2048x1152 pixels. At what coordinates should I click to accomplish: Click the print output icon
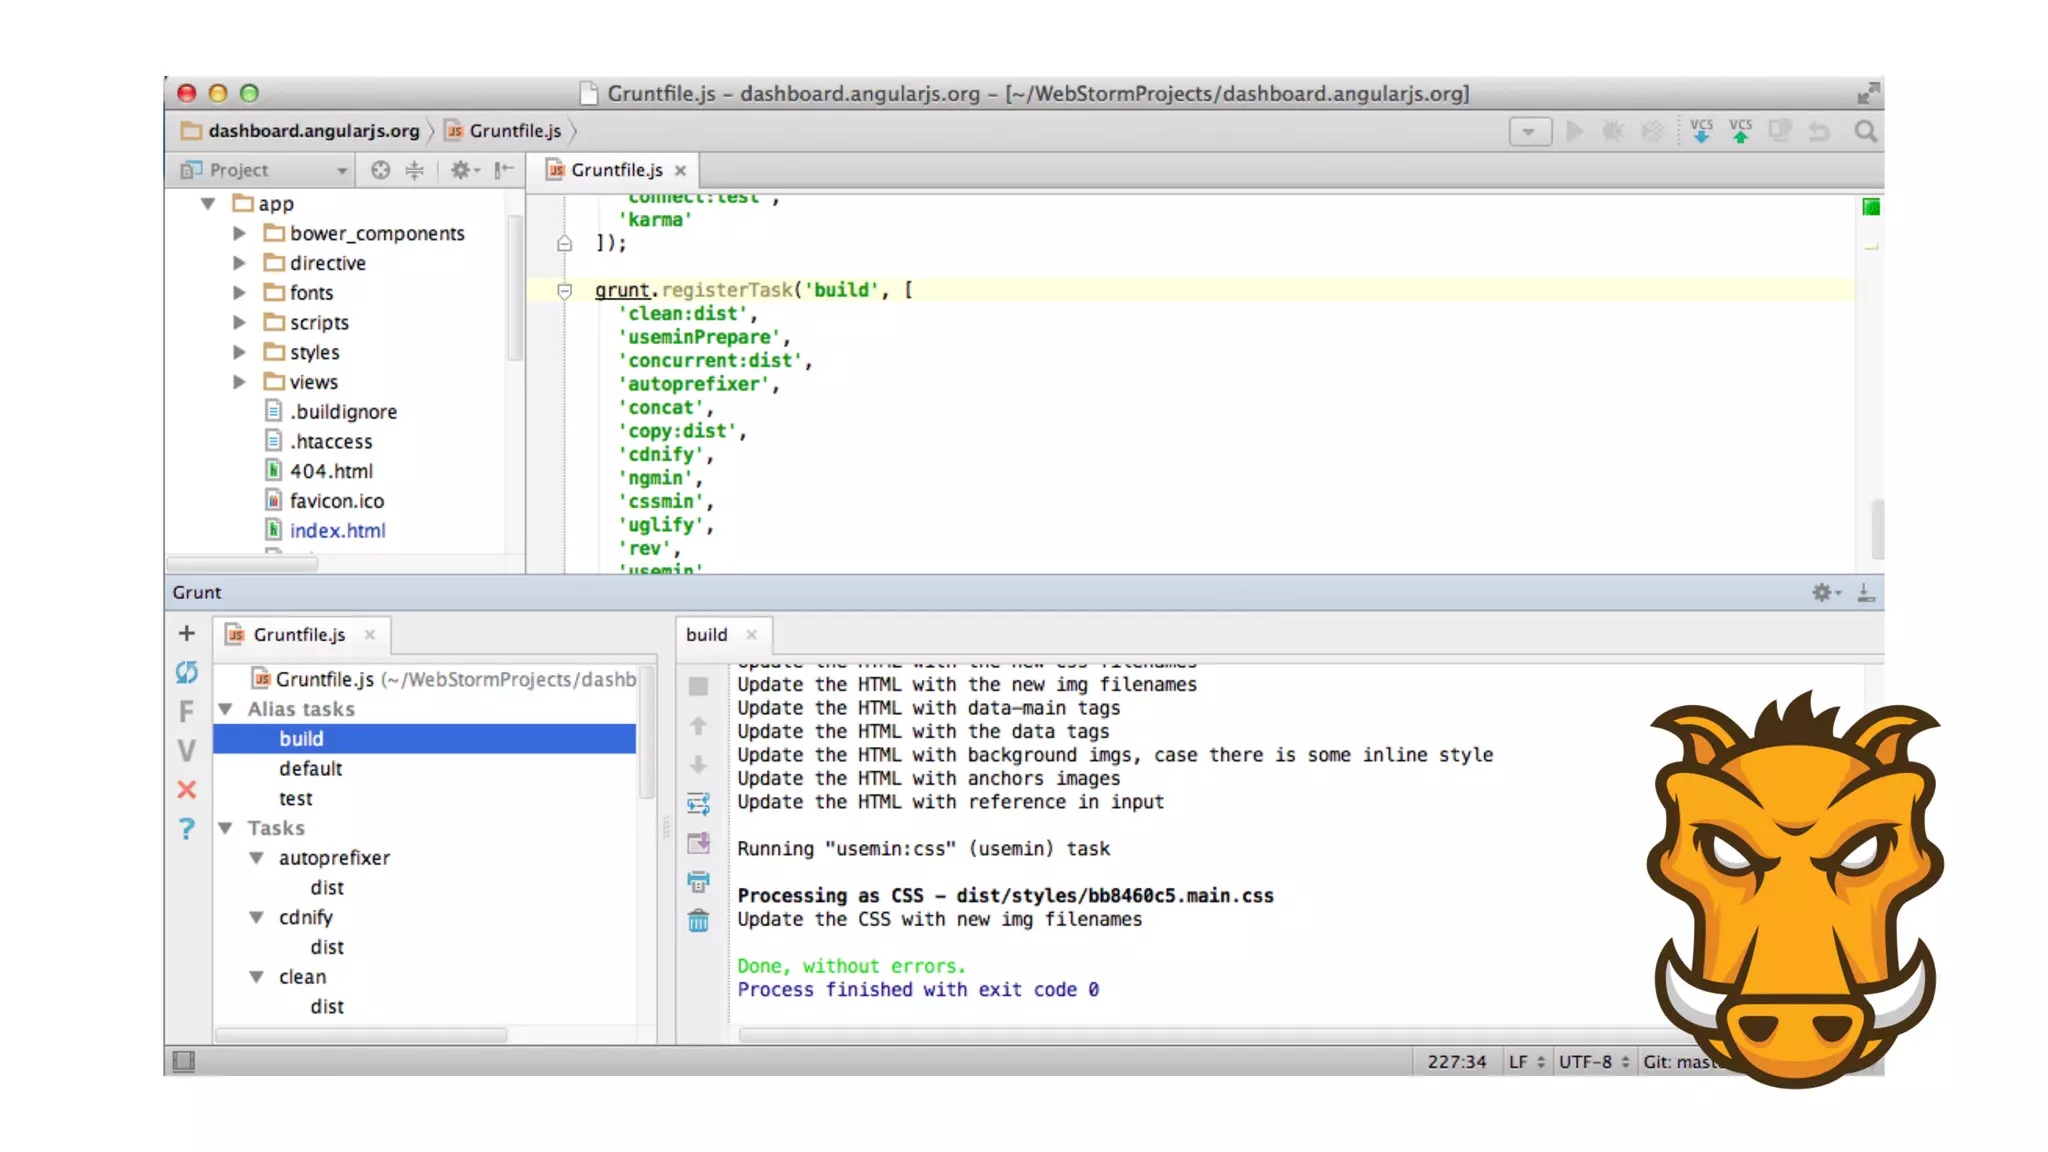point(698,881)
